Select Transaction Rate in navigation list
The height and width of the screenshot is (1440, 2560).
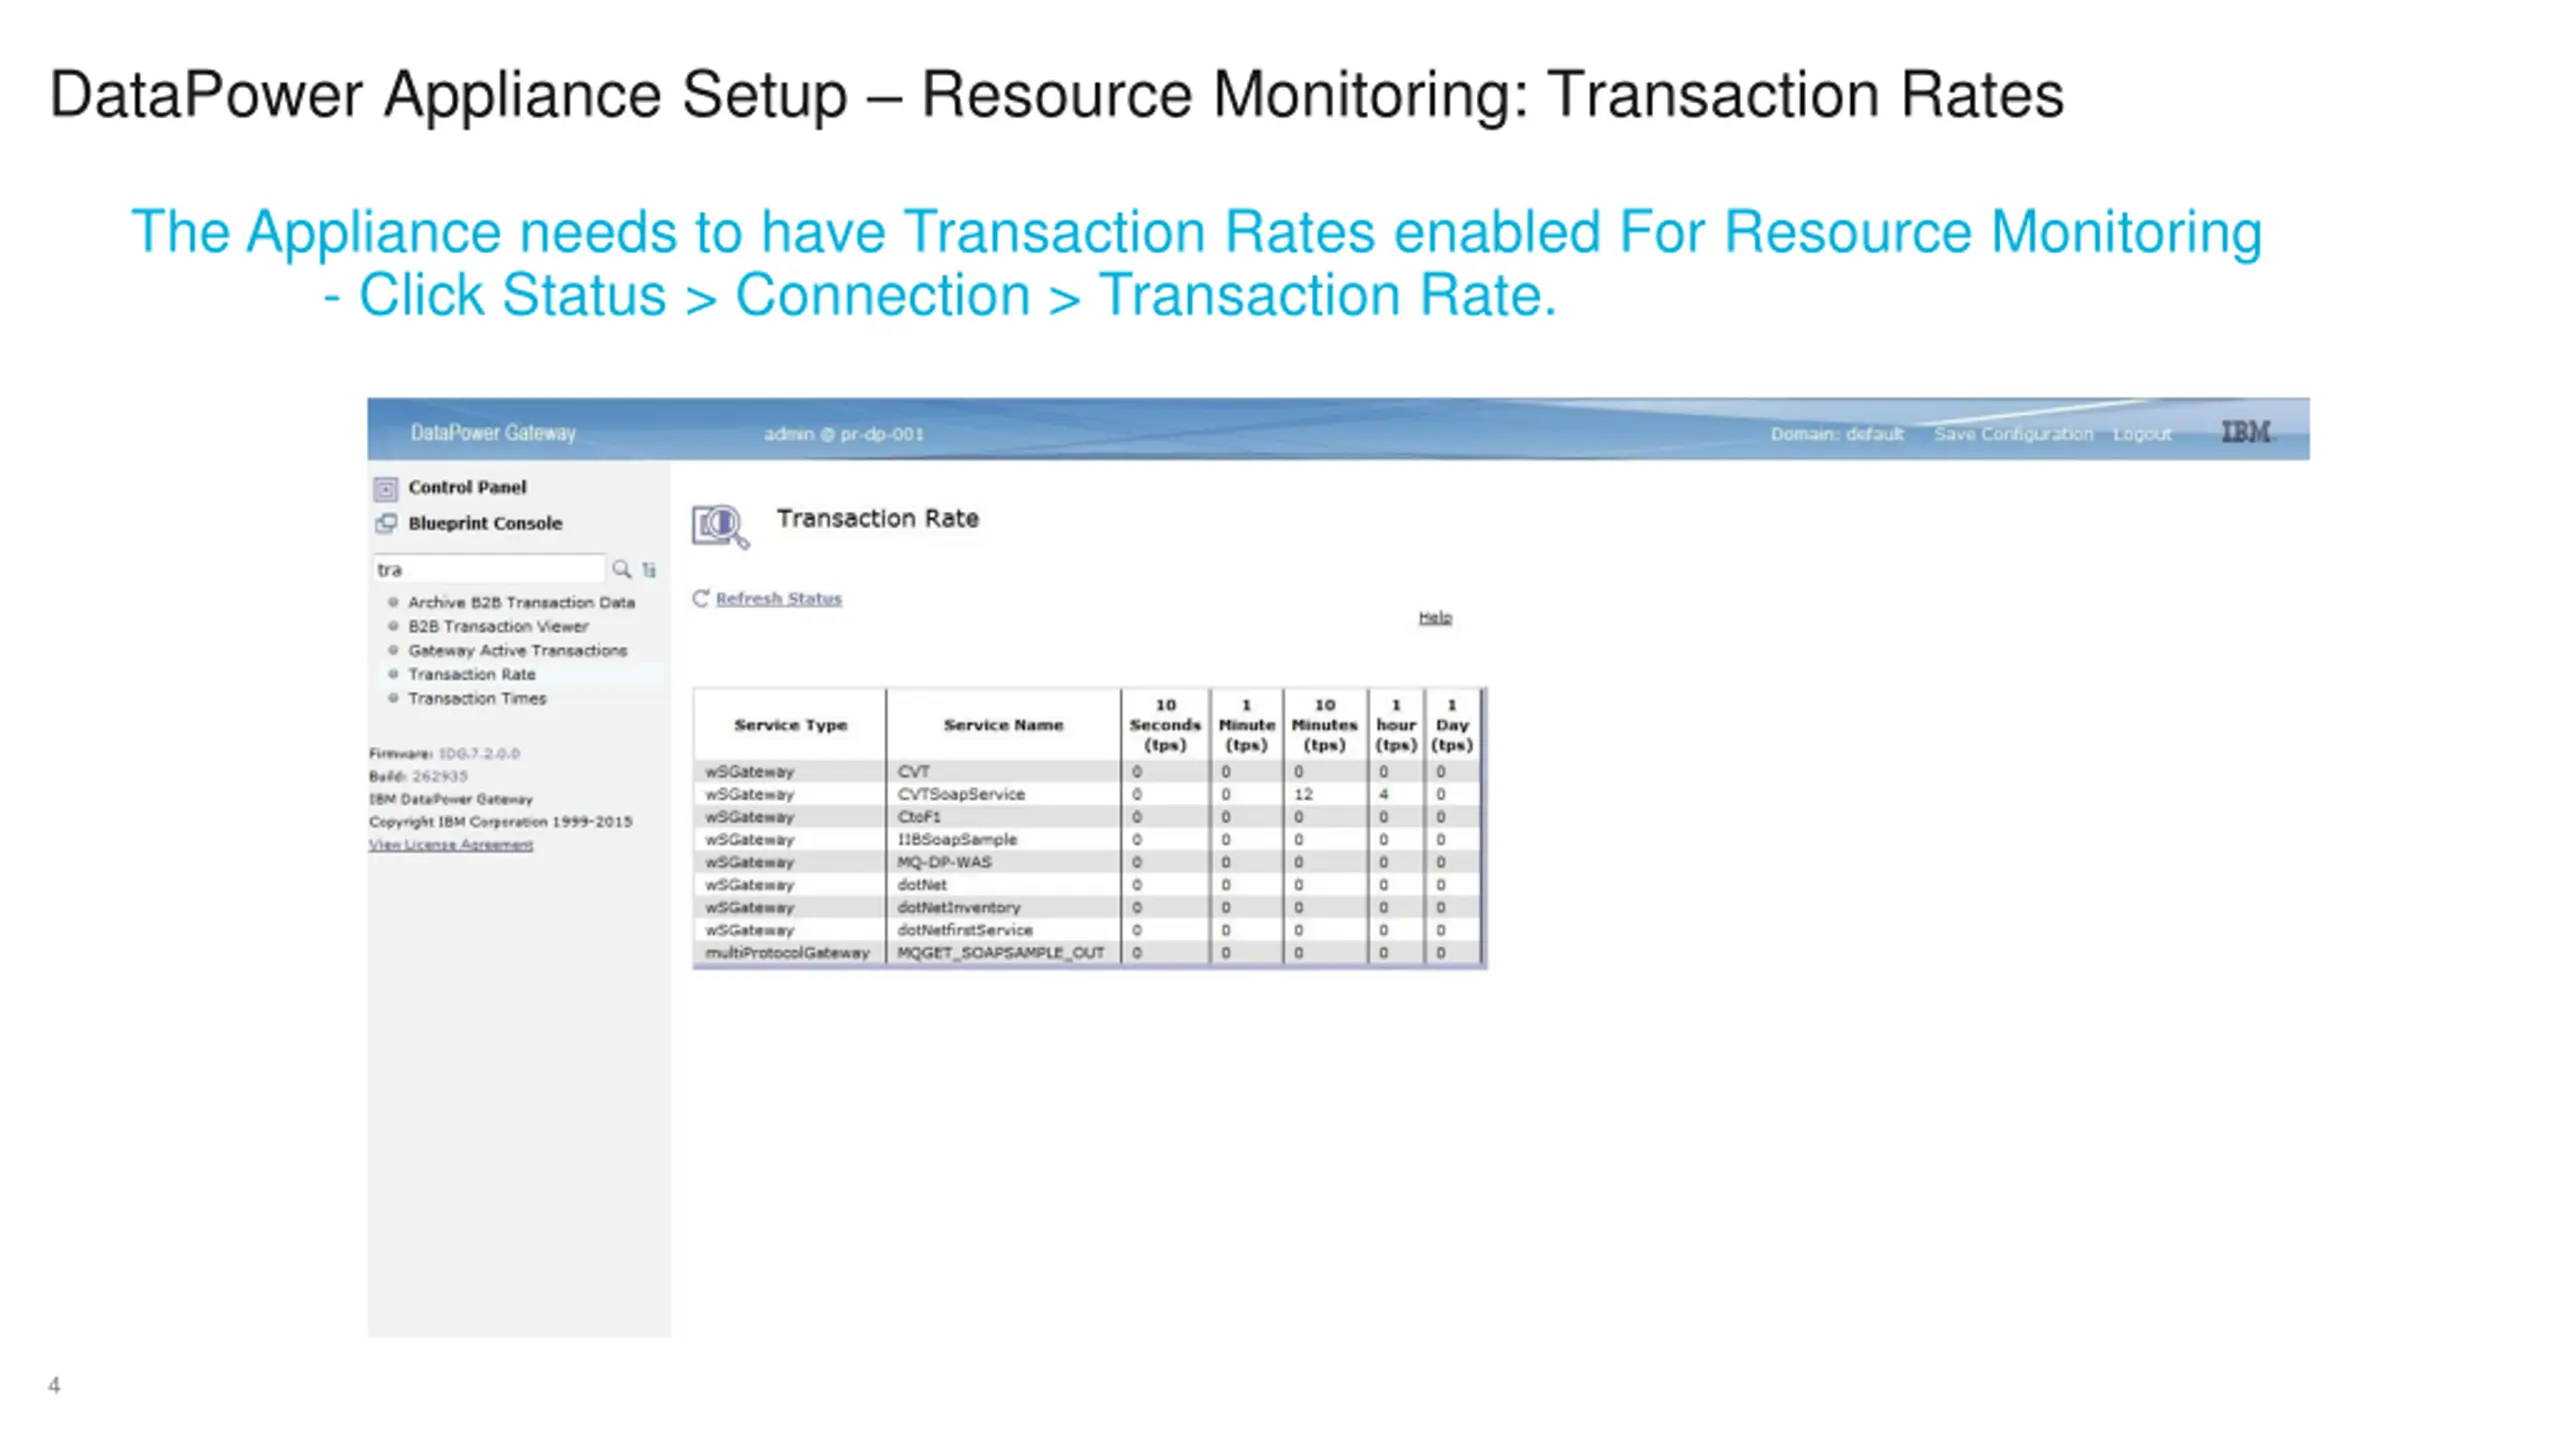pyautogui.click(x=471, y=674)
